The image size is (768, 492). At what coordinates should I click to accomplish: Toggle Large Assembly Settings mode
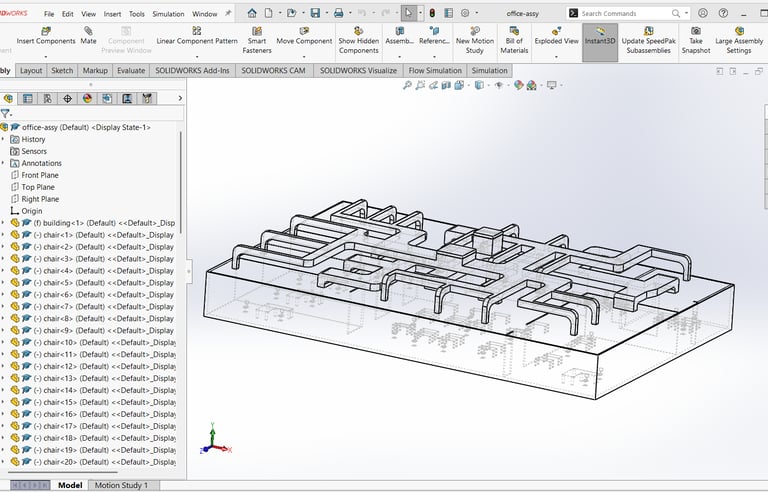click(x=739, y=37)
